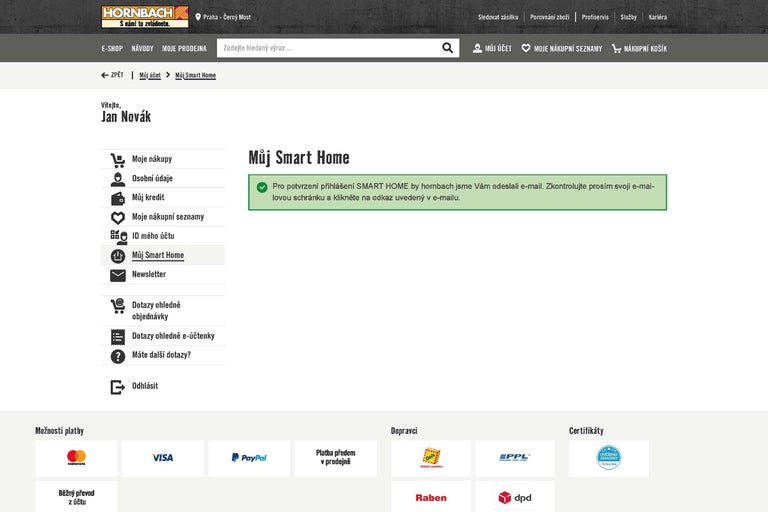The height and width of the screenshot is (512, 768).
Task: Go back using the ZPĚT link
Action: tap(112, 75)
